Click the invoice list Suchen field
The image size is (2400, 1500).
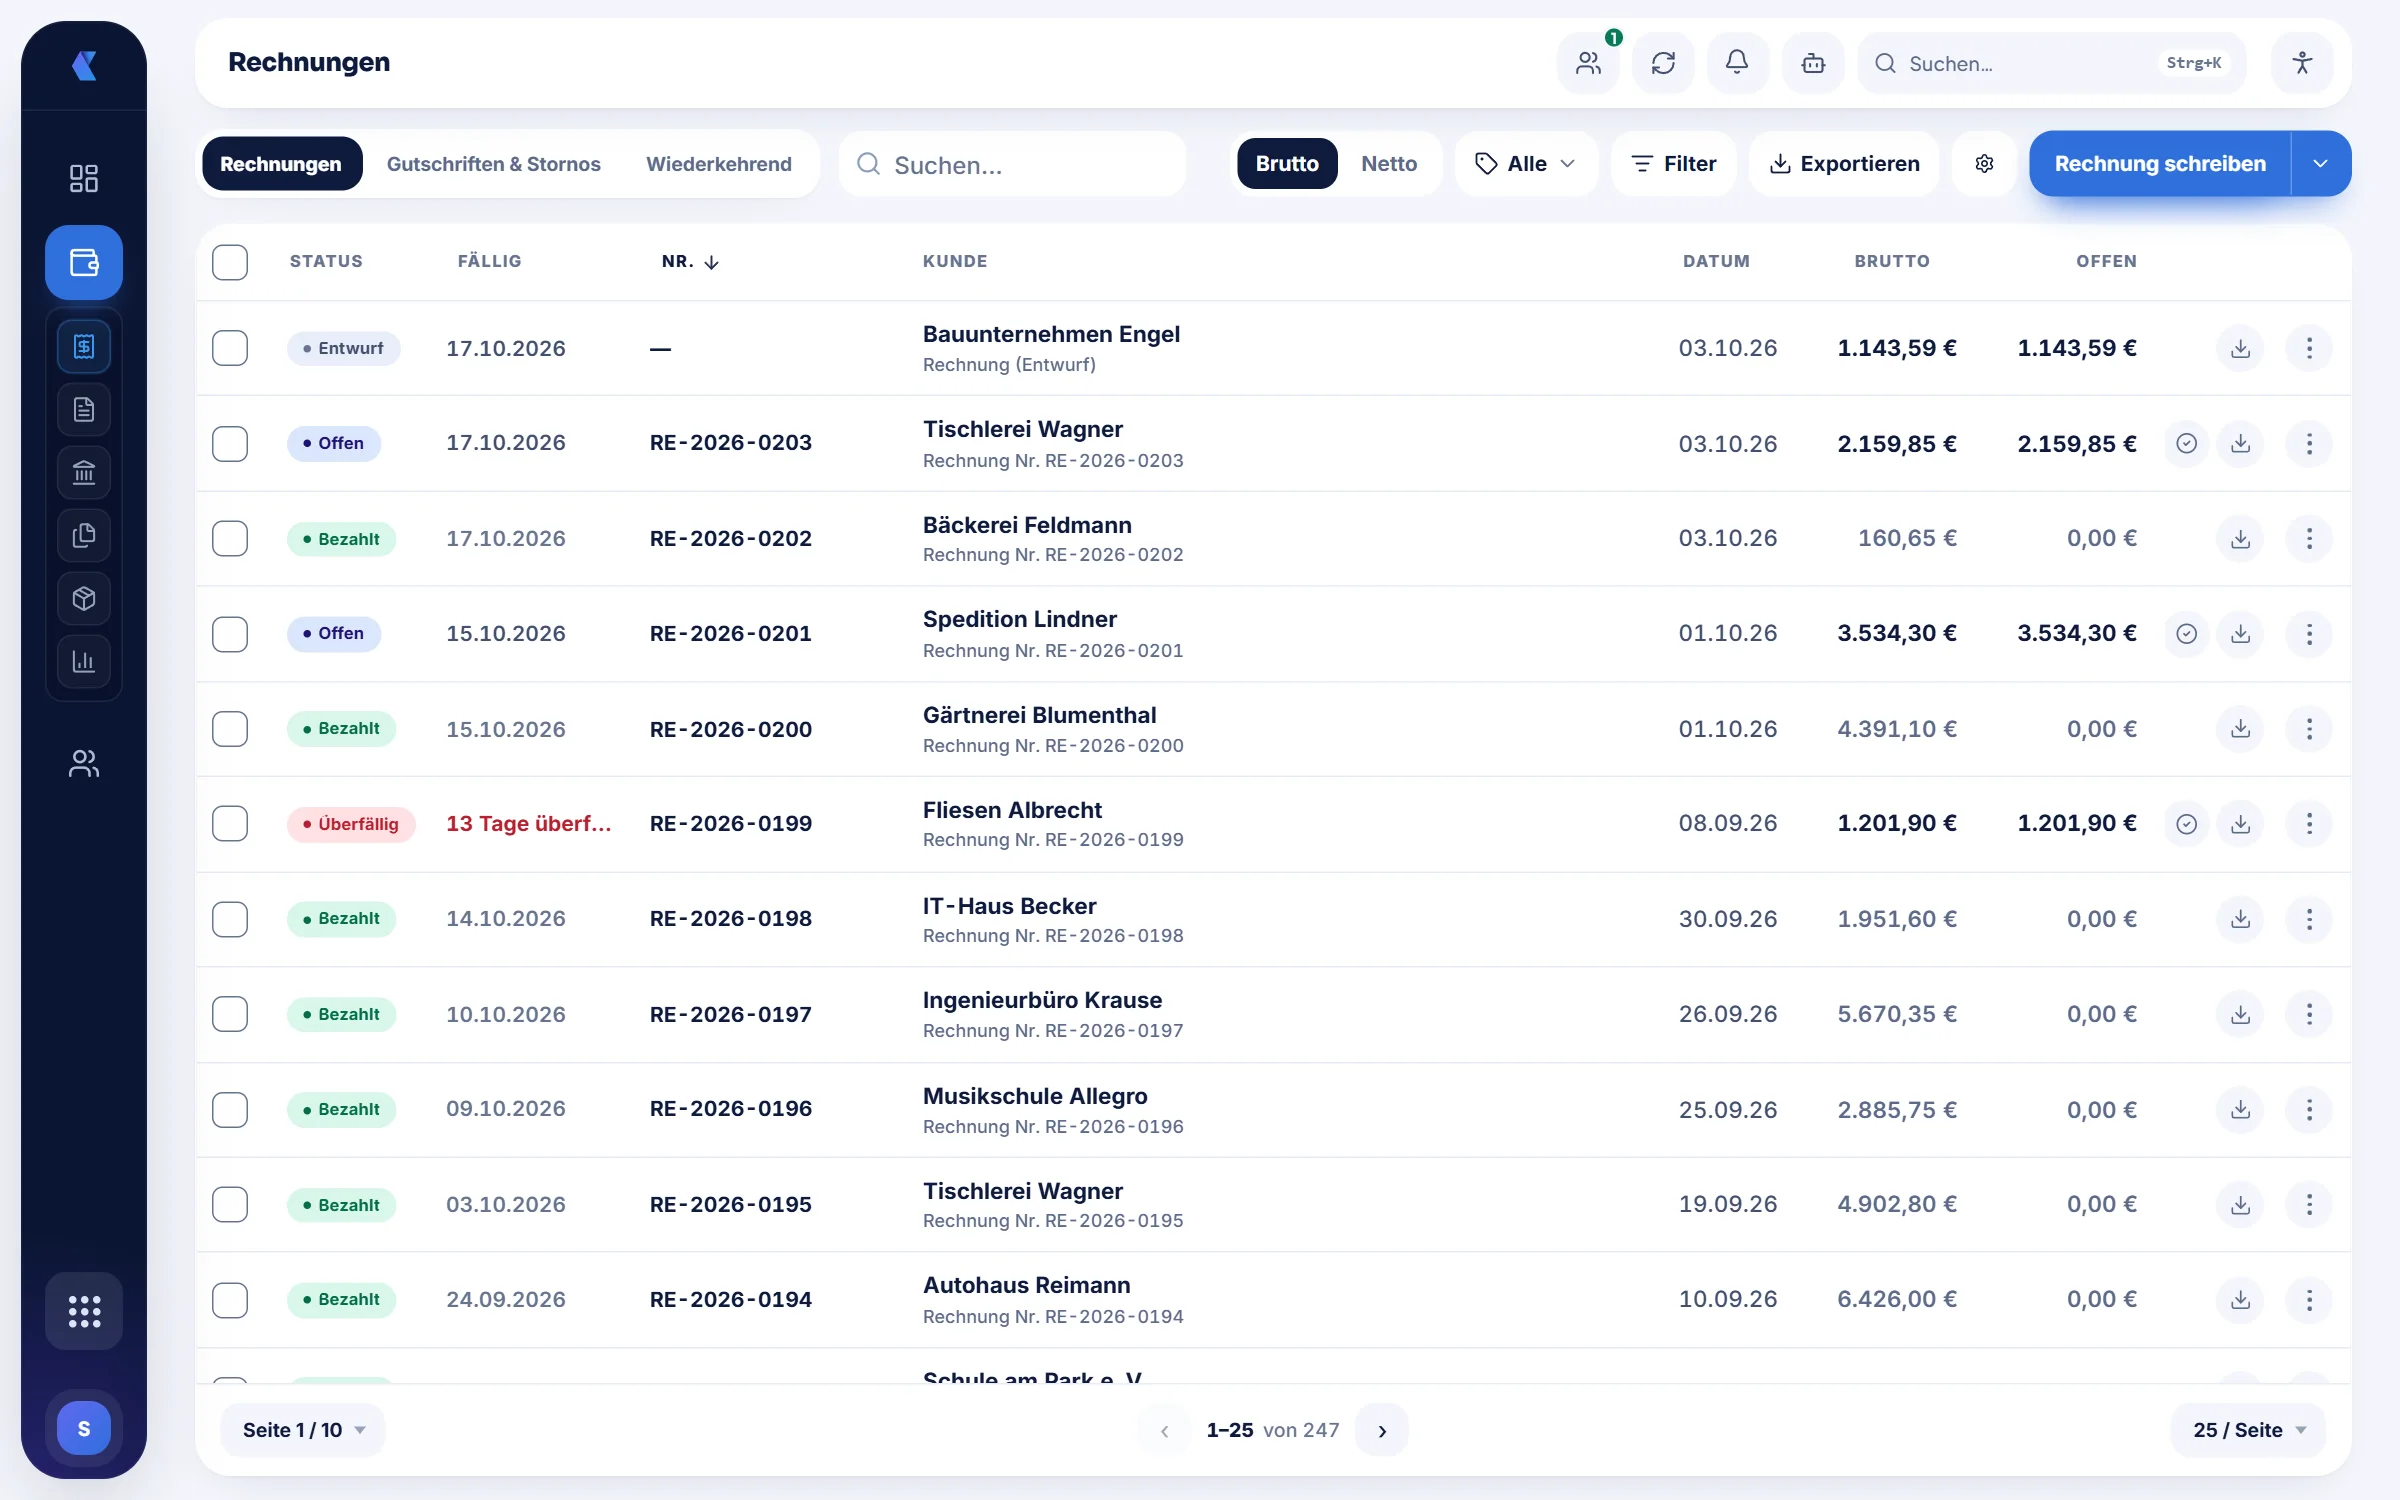click(1013, 165)
